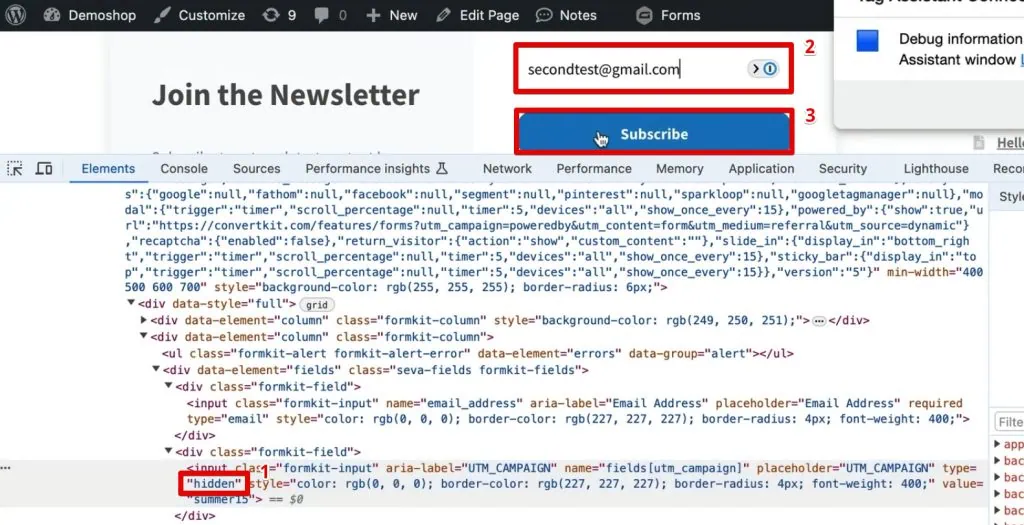Click the updates icon showing 9

[279, 15]
